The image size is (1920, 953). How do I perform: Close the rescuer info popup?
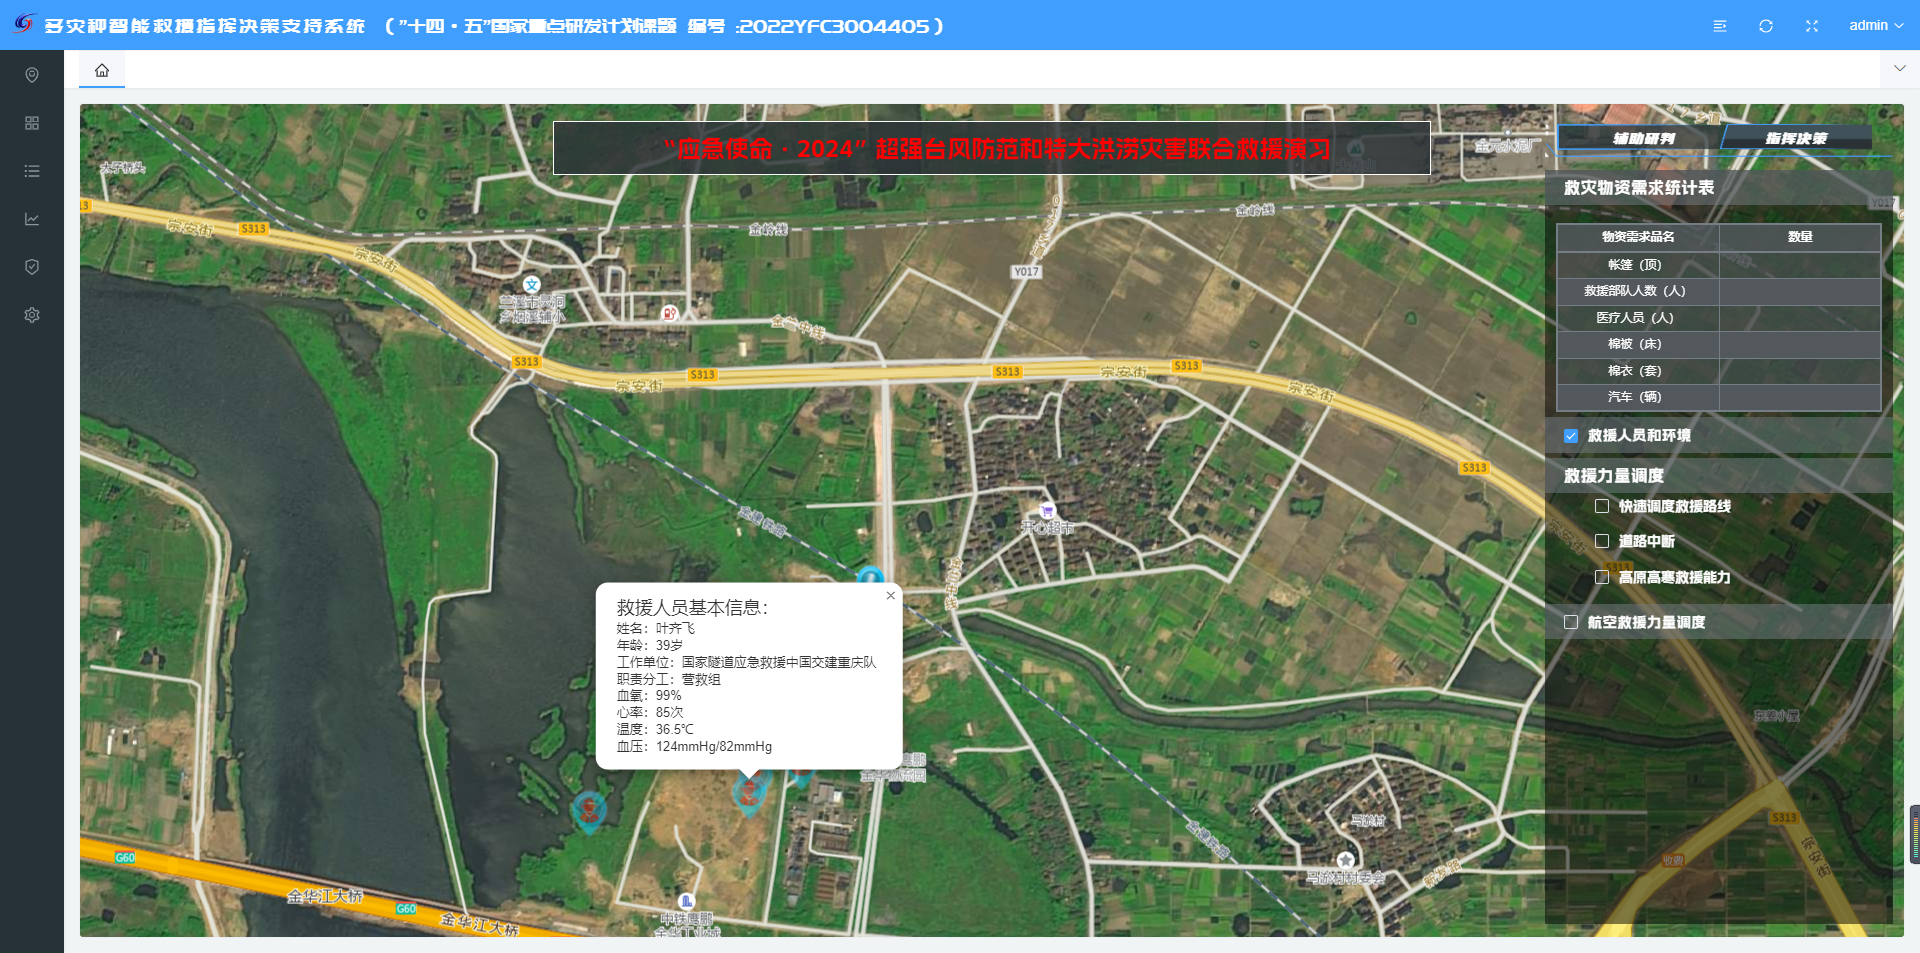[x=890, y=596]
